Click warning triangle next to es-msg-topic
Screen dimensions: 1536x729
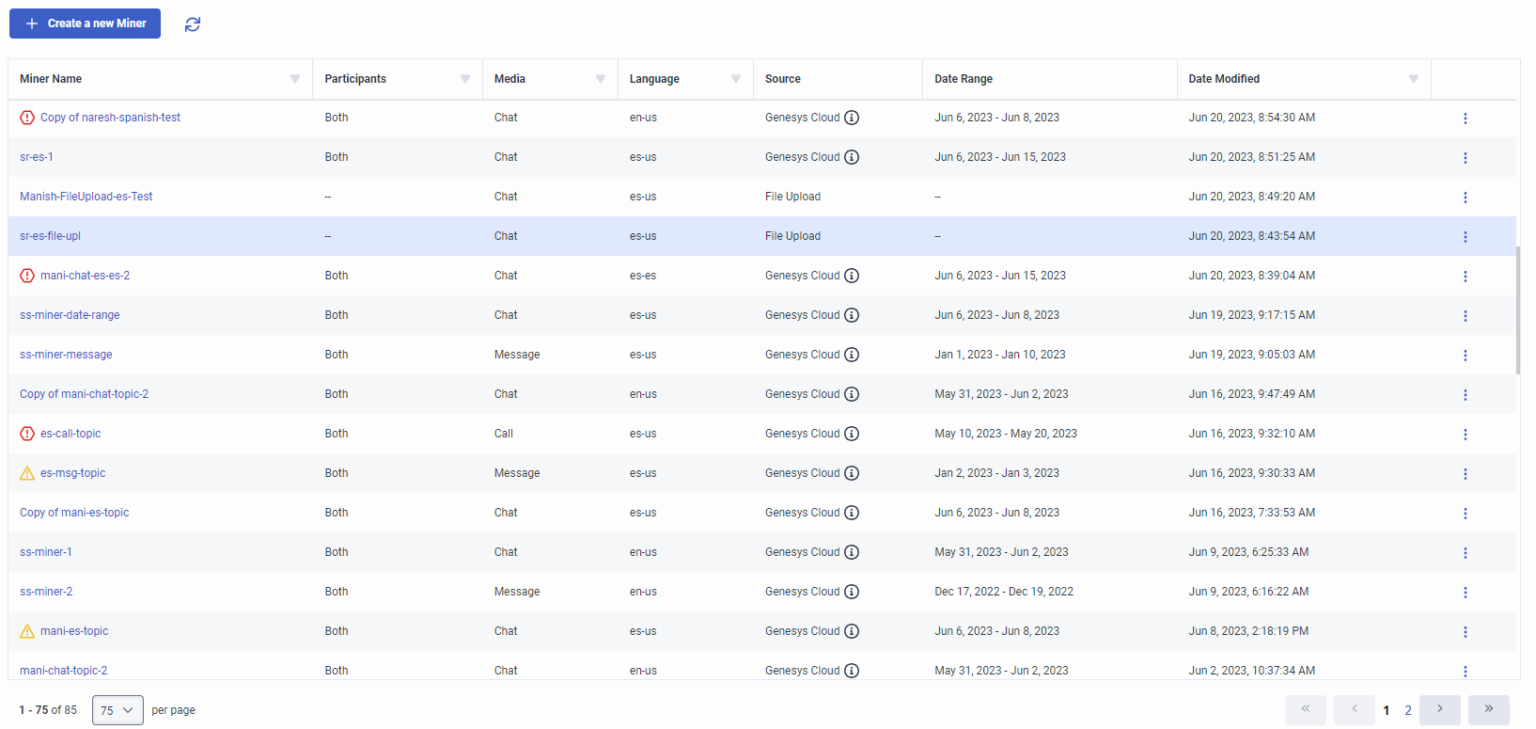pyautogui.click(x=27, y=473)
